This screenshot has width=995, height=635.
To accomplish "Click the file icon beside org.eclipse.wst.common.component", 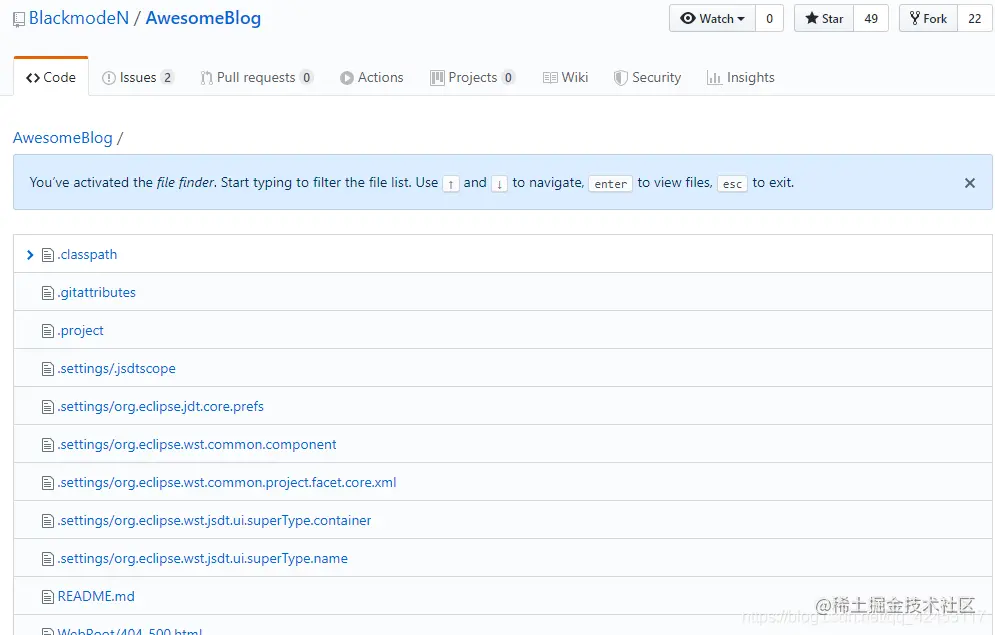I will 48,445.
